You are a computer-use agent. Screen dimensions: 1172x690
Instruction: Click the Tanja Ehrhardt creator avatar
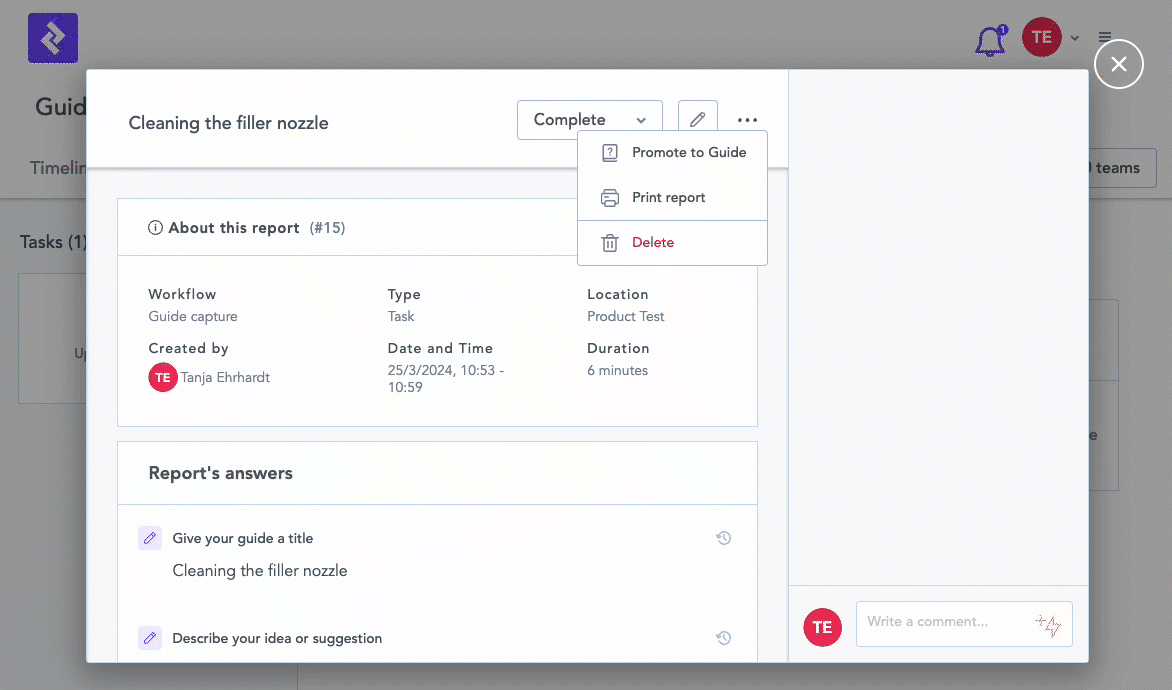click(x=163, y=377)
